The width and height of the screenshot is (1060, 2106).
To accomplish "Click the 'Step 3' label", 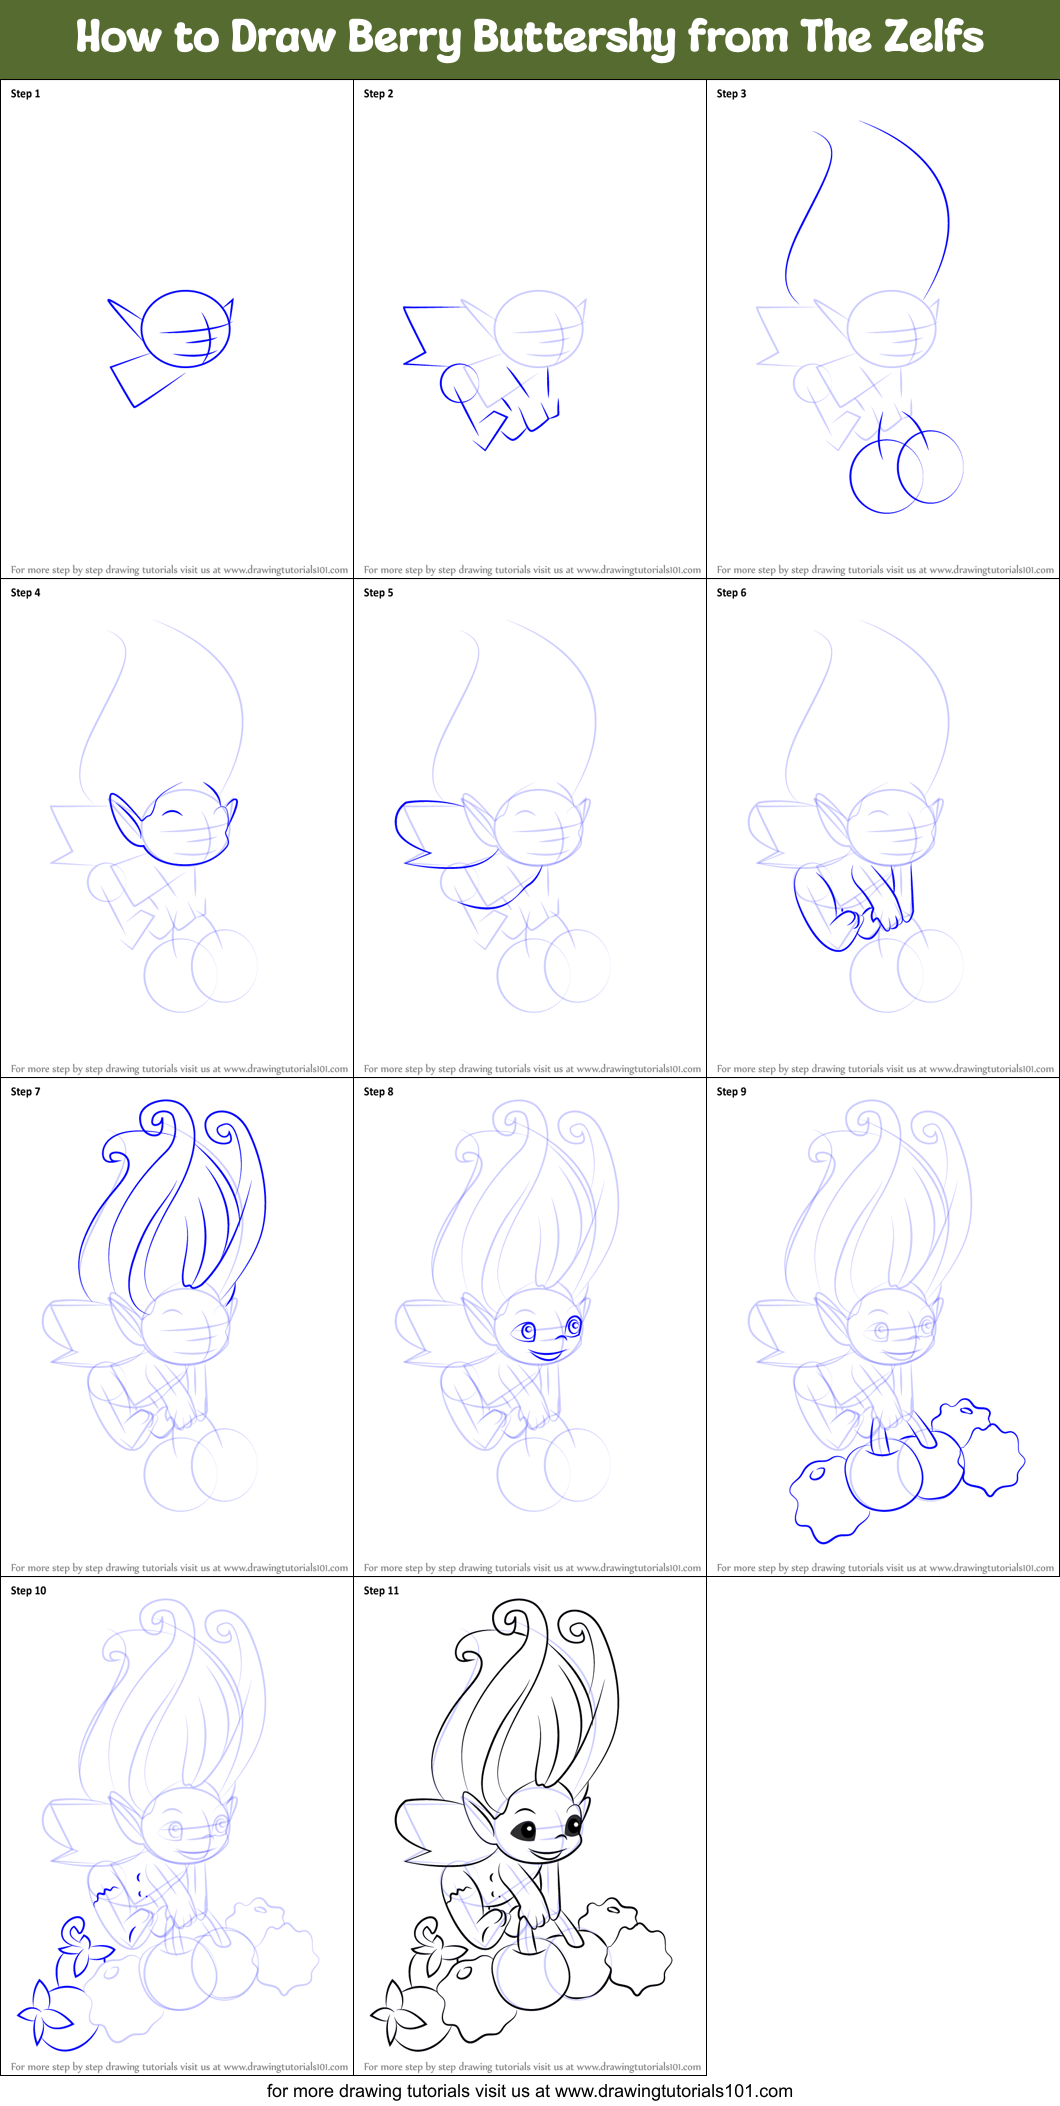I will [732, 94].
